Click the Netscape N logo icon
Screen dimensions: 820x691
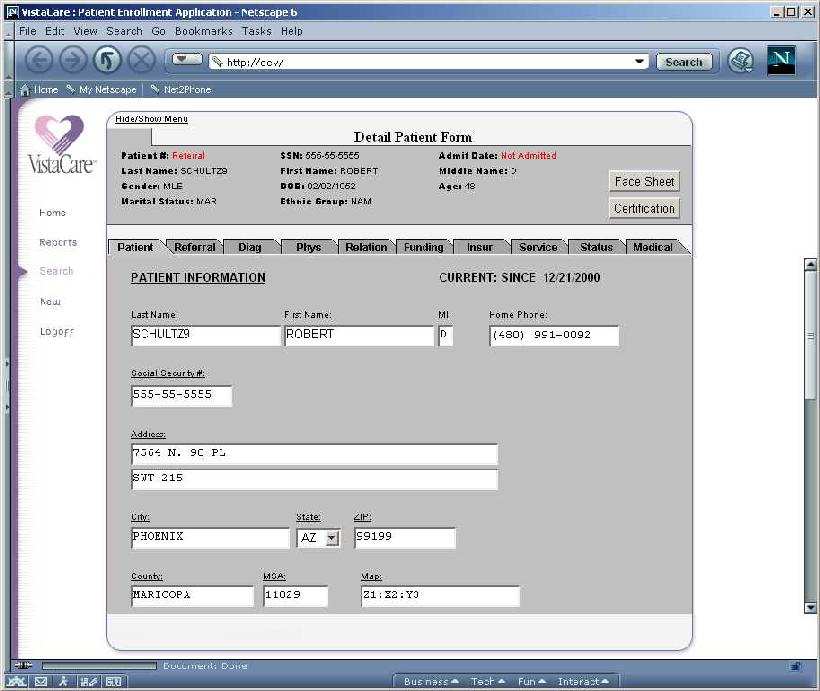point(781,60)
